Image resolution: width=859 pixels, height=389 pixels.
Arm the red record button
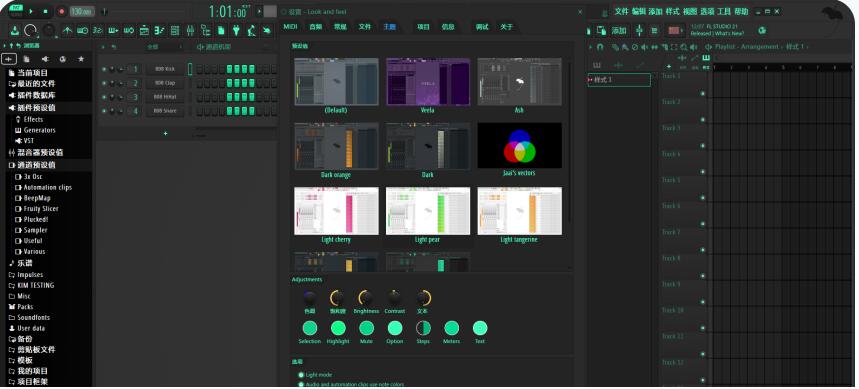click(x=61, y=11)
